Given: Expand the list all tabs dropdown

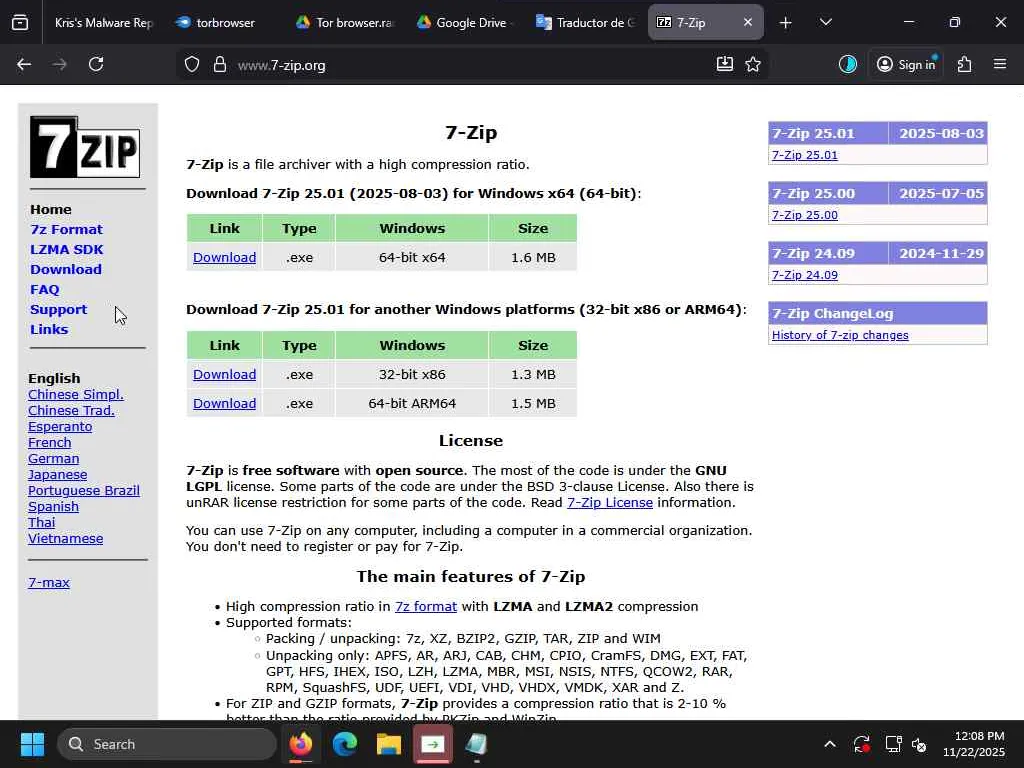Looking at the screenshot, I should point(825,22).
